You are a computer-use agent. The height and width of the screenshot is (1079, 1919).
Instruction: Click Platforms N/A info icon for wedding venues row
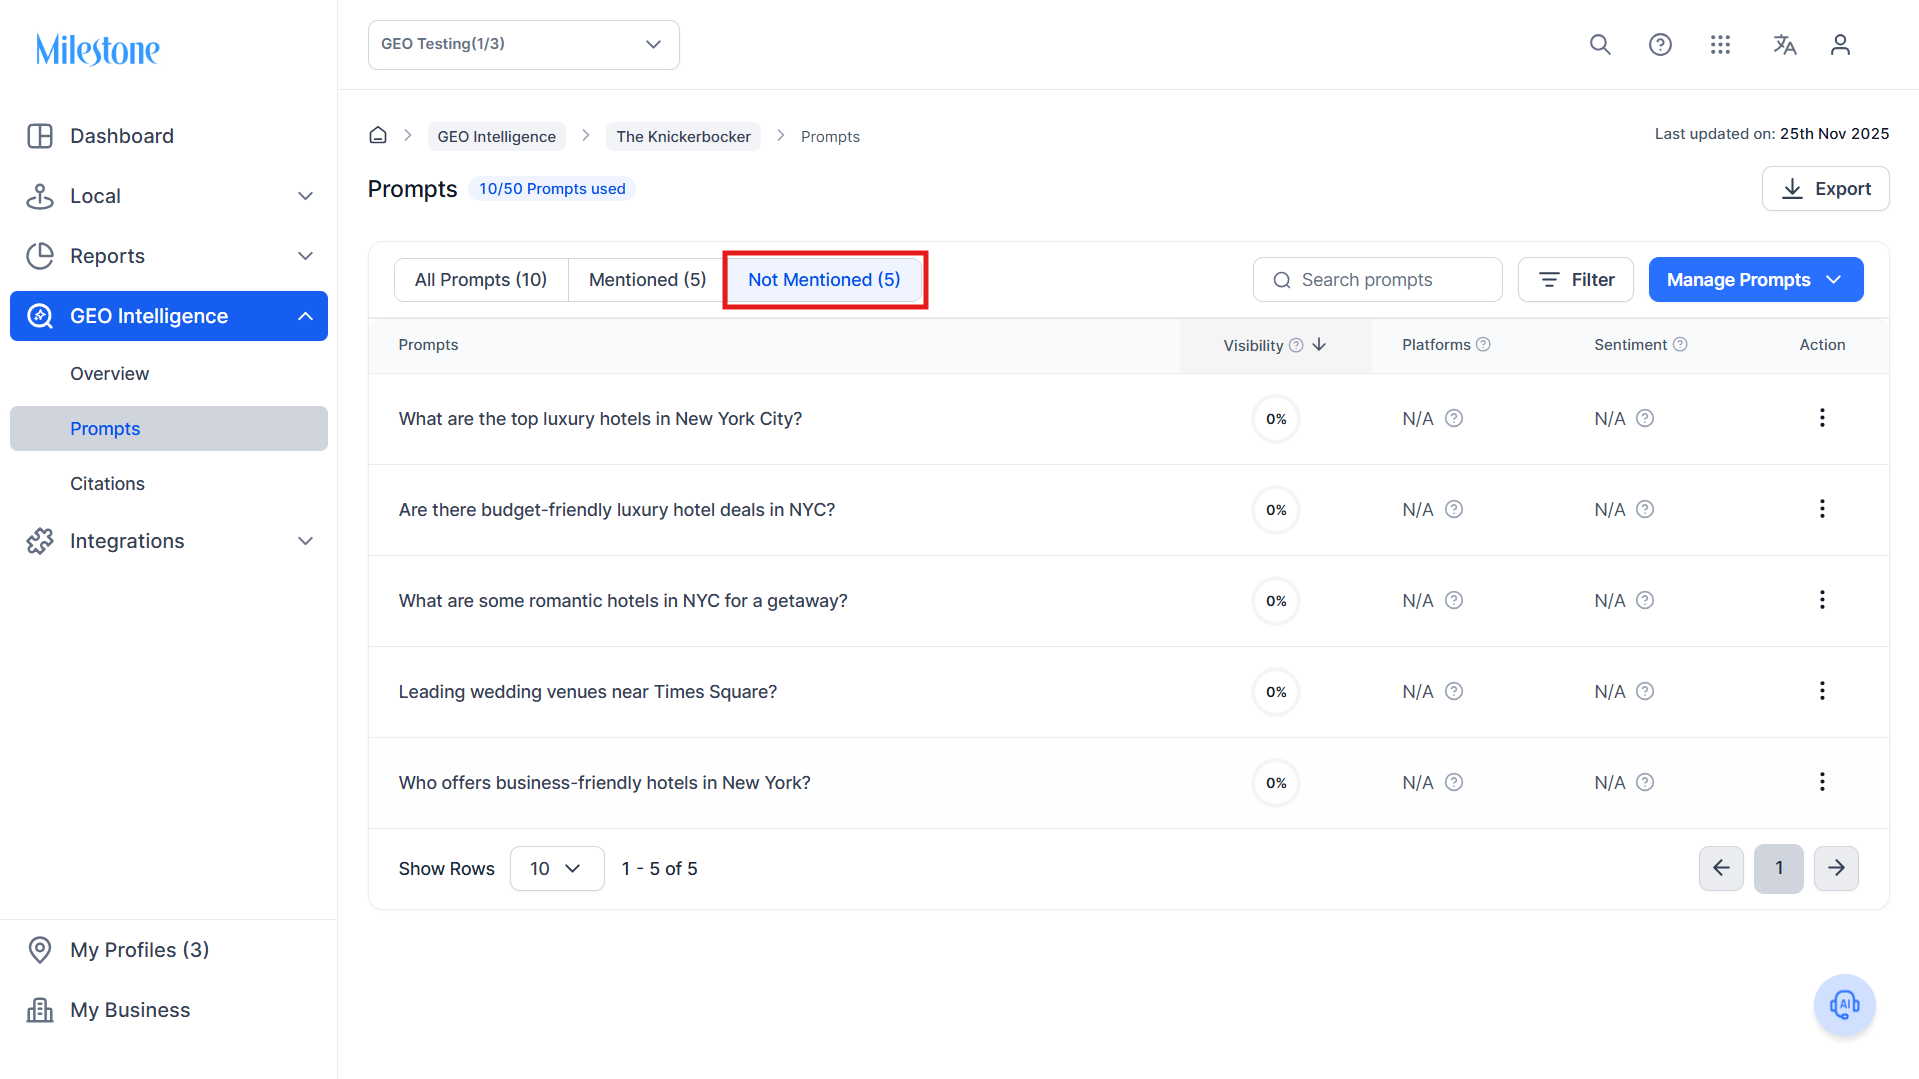[1454, 691]
